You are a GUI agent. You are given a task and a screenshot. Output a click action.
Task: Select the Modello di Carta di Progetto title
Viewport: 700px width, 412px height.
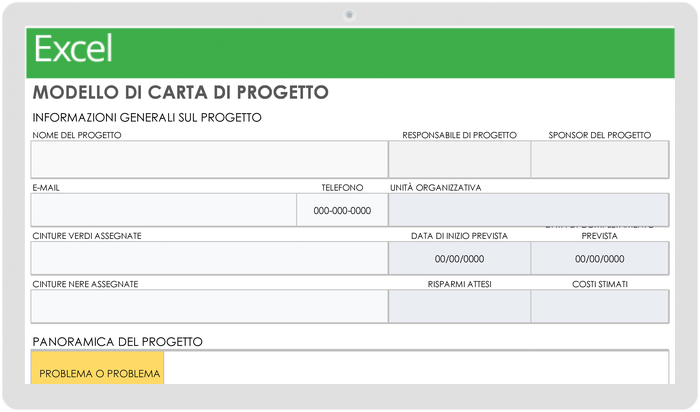pos(181,93)
